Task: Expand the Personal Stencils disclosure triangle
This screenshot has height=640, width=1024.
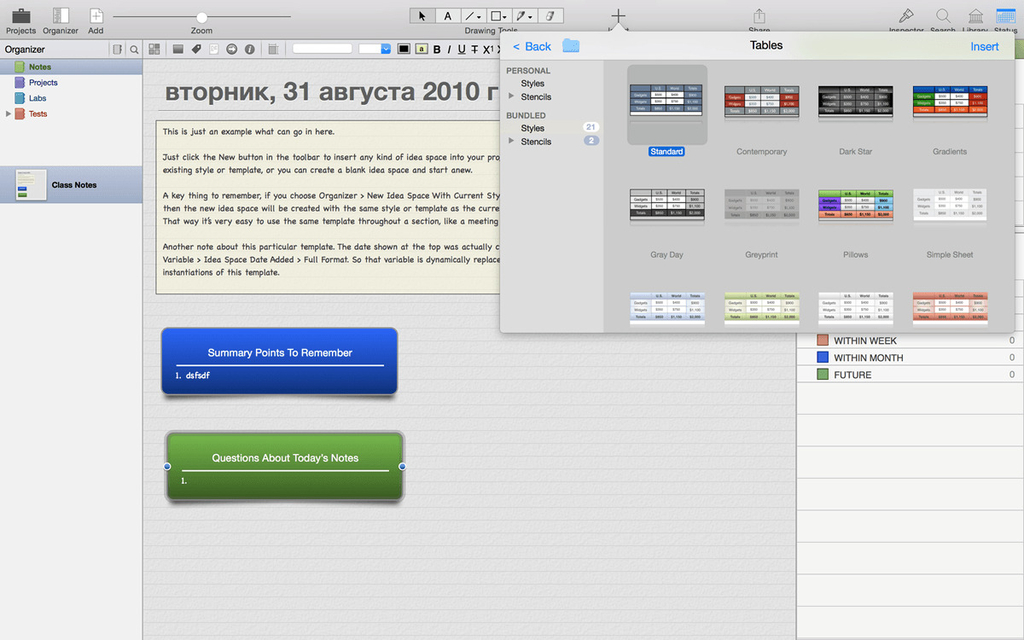Action: coord(512,97)
